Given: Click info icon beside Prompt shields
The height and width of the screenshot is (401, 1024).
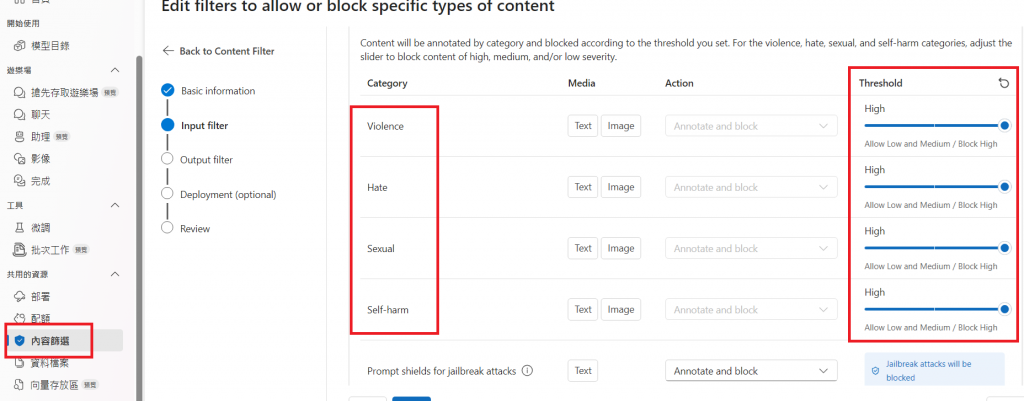Looking at the screenshot, I should click(x=527, y=371).
